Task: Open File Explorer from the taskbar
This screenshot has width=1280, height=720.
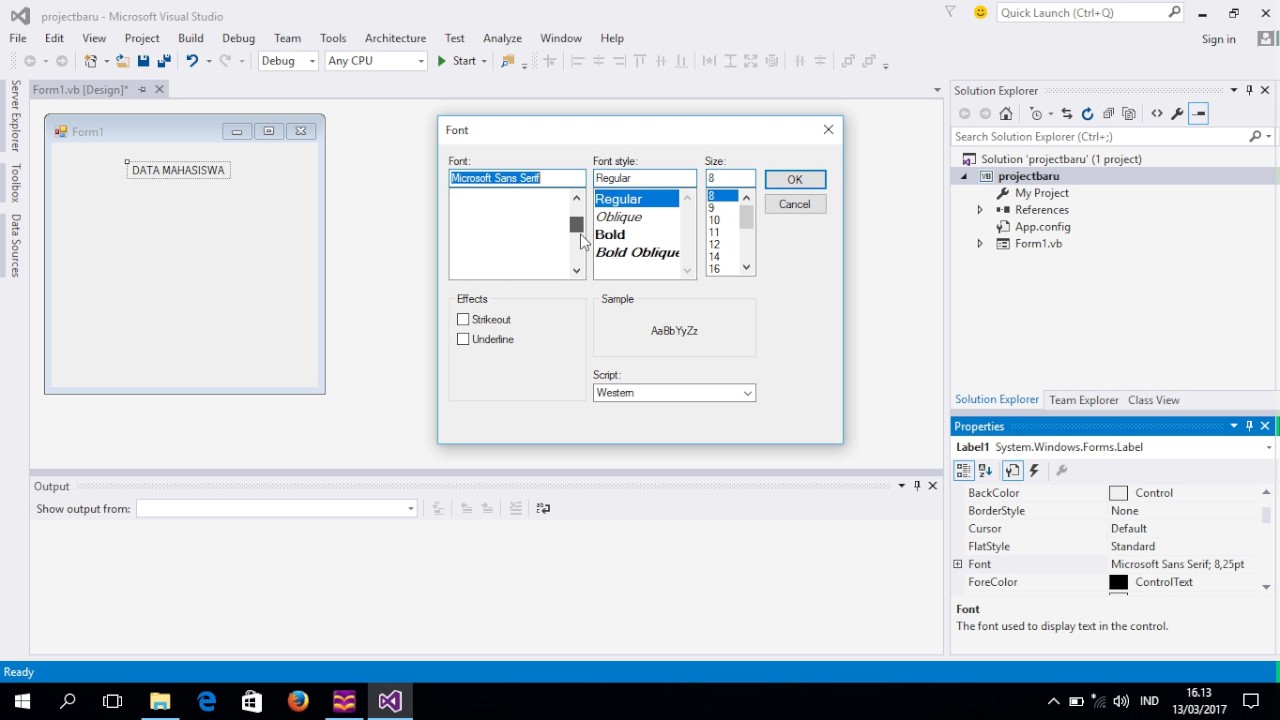Action: (x=160, y=701)
